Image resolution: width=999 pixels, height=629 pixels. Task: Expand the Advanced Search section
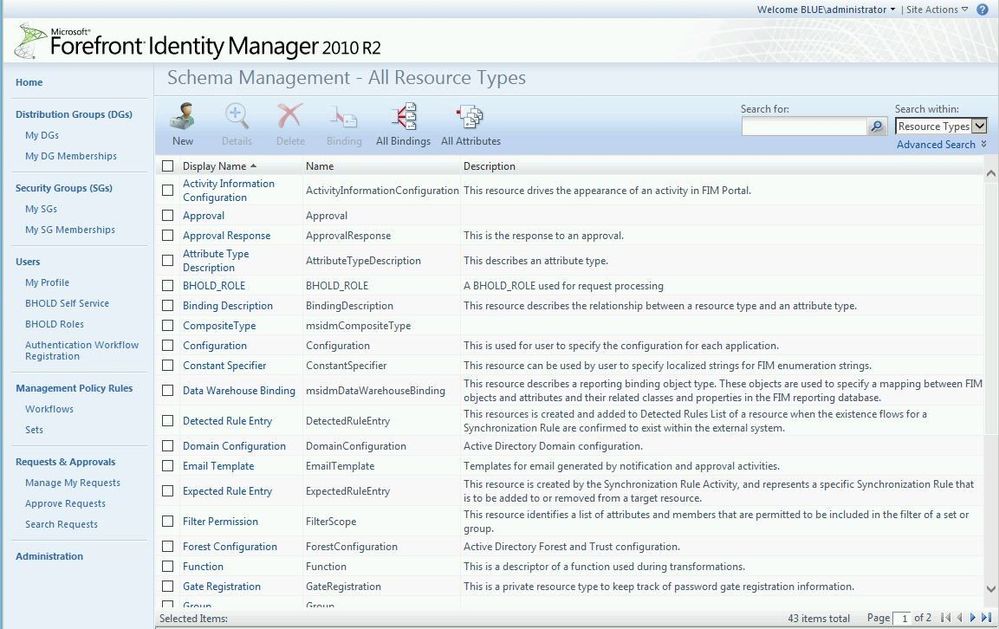(941, 145)
